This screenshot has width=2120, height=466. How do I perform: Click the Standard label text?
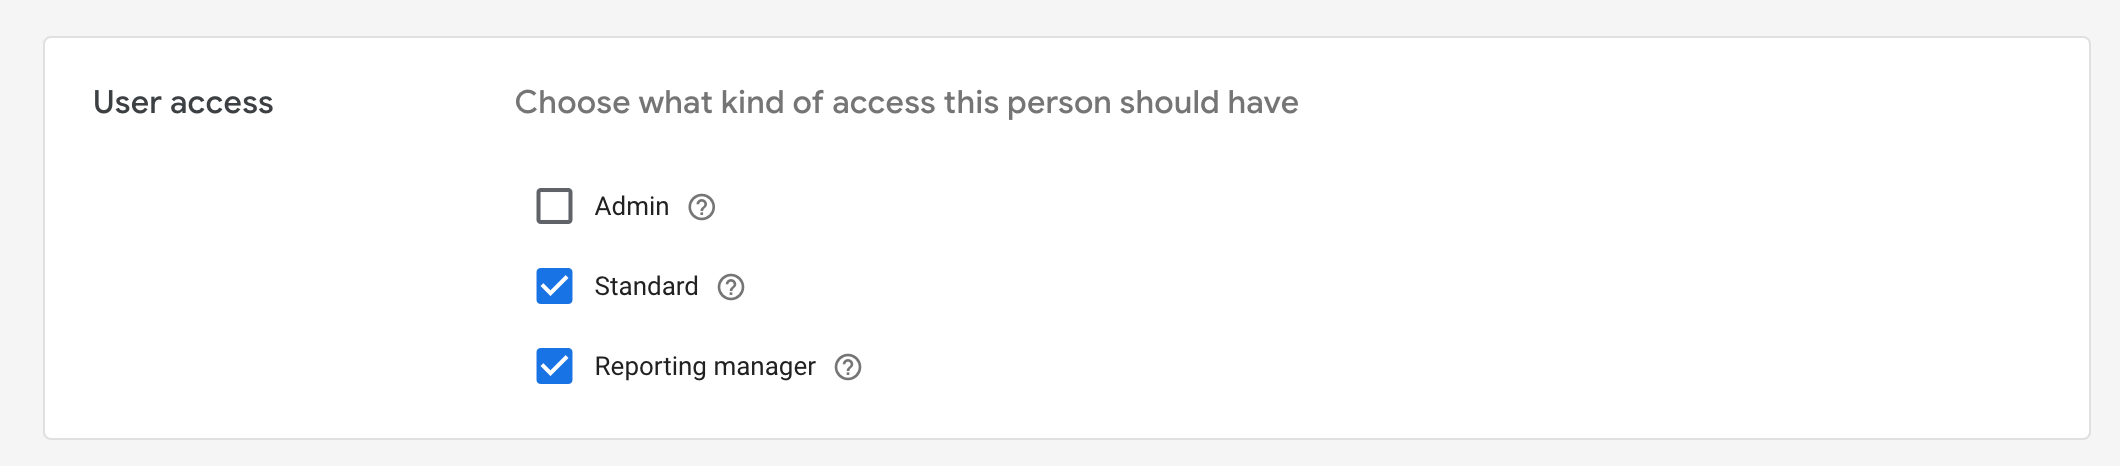pyautogui.click(x=646, y=286)
